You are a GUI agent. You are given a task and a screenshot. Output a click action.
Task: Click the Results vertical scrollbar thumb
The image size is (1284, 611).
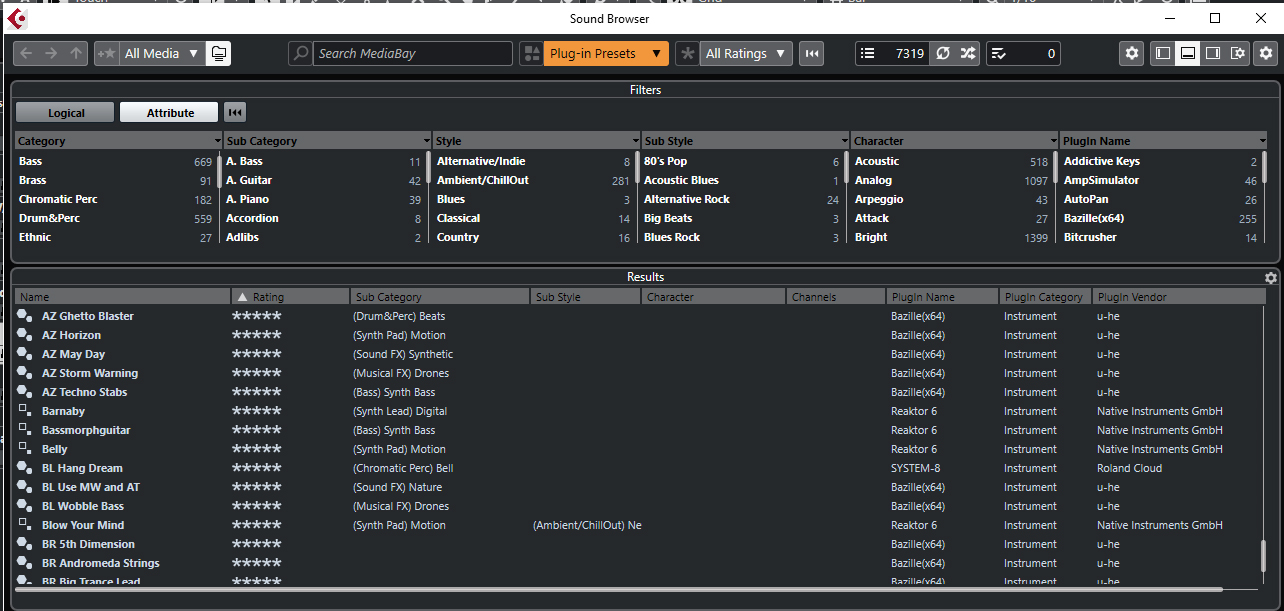click(x=1263, y=555)
